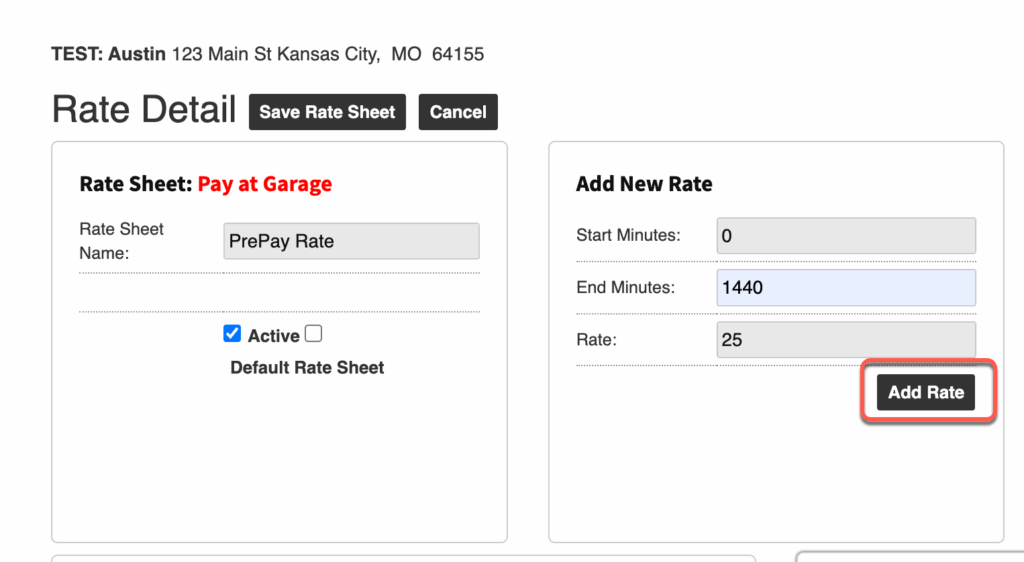Cancel the rate detail editing
The image size is (1024, 562).
[458, 112]
